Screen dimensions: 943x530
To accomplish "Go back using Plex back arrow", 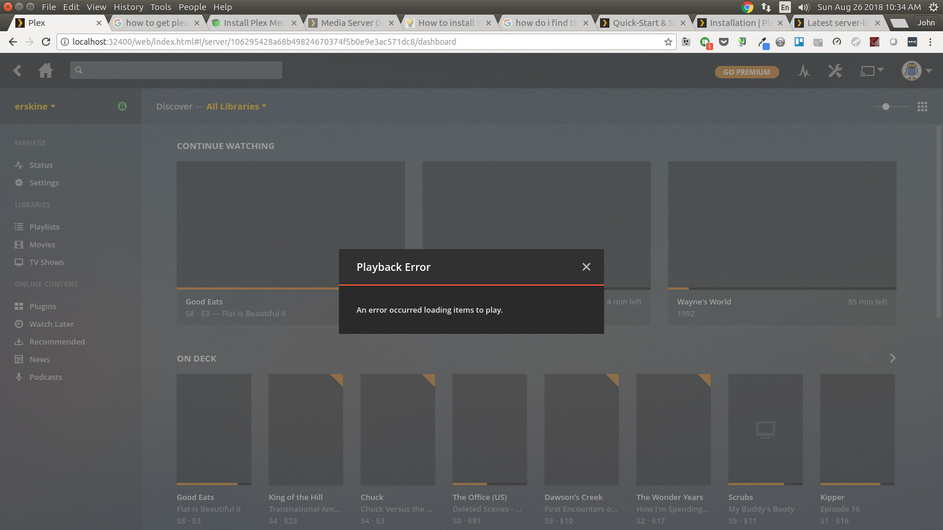I will [x=17, y=70].
